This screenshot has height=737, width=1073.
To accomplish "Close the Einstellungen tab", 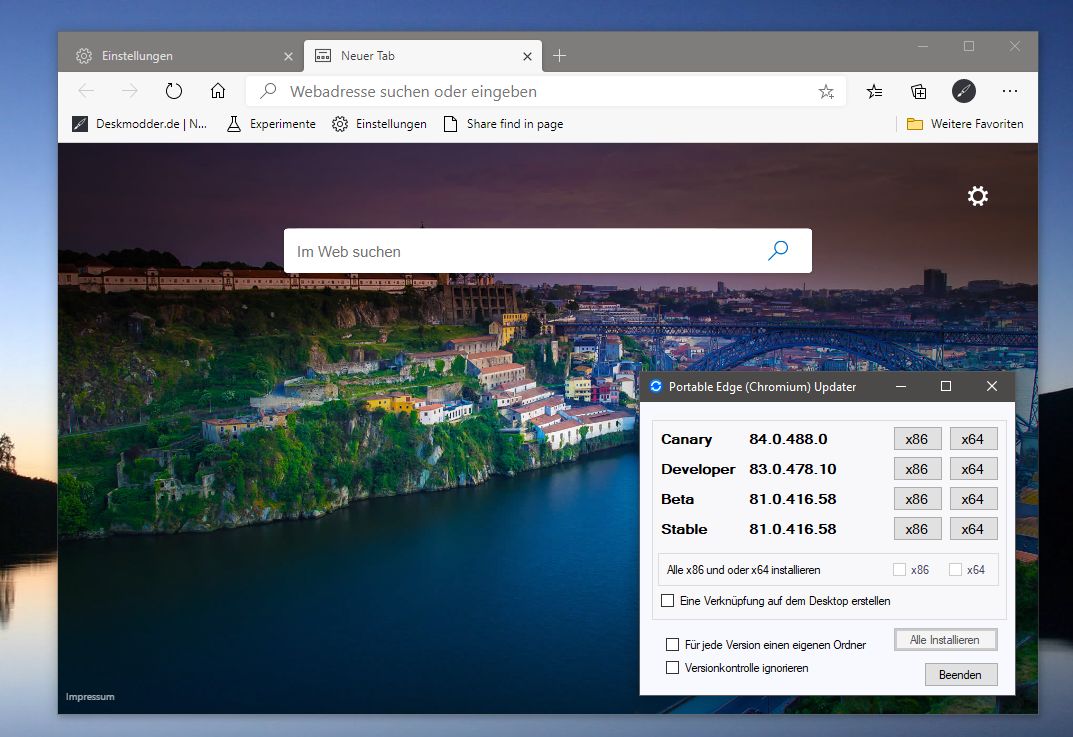I will [x=288, y=56].
